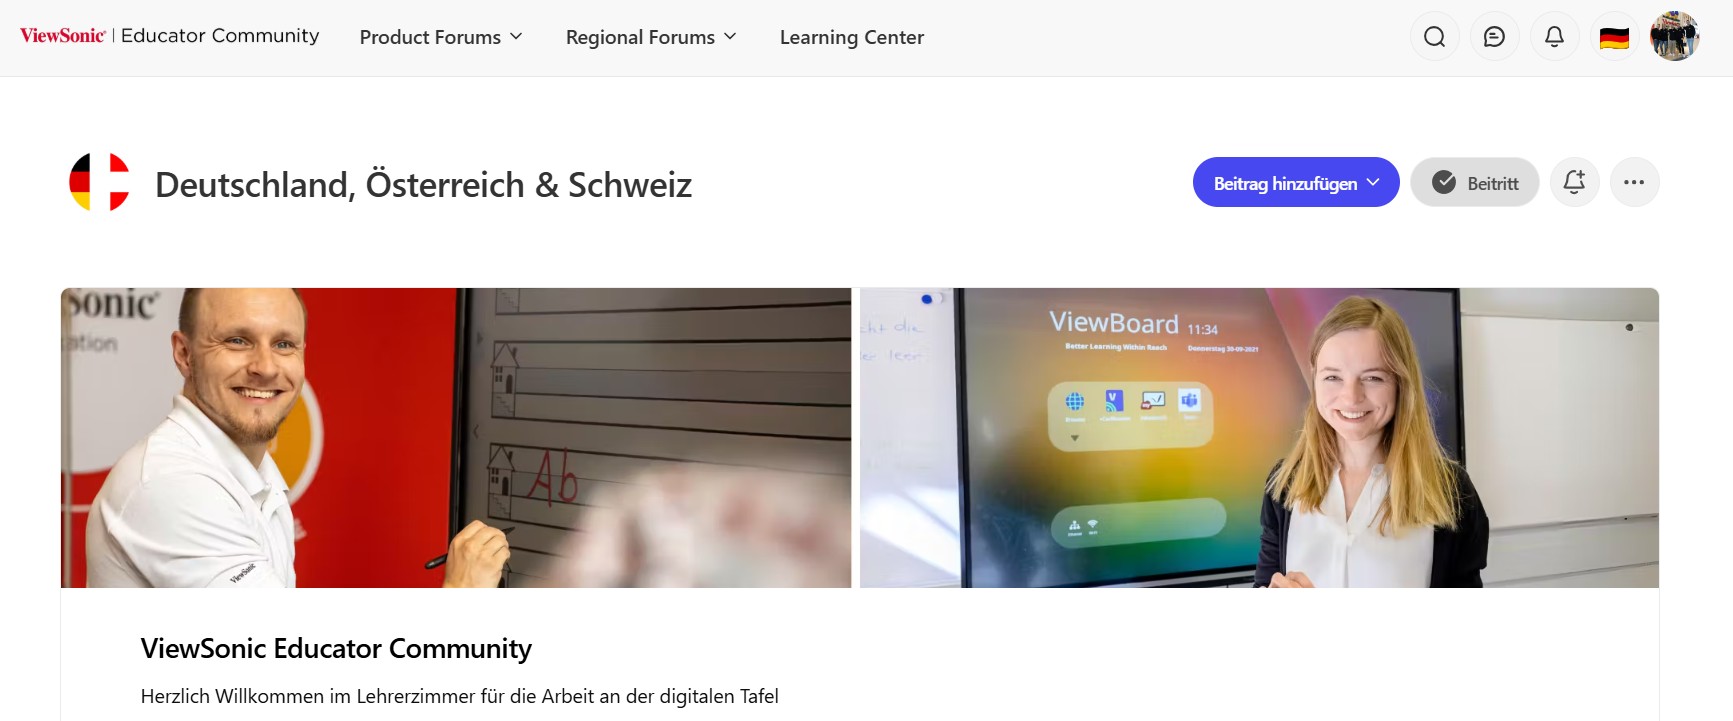This screenshot has height=721, width=1733.
Task: Click the bell-plus subscribe notification icon
Action: [1574, 182]
